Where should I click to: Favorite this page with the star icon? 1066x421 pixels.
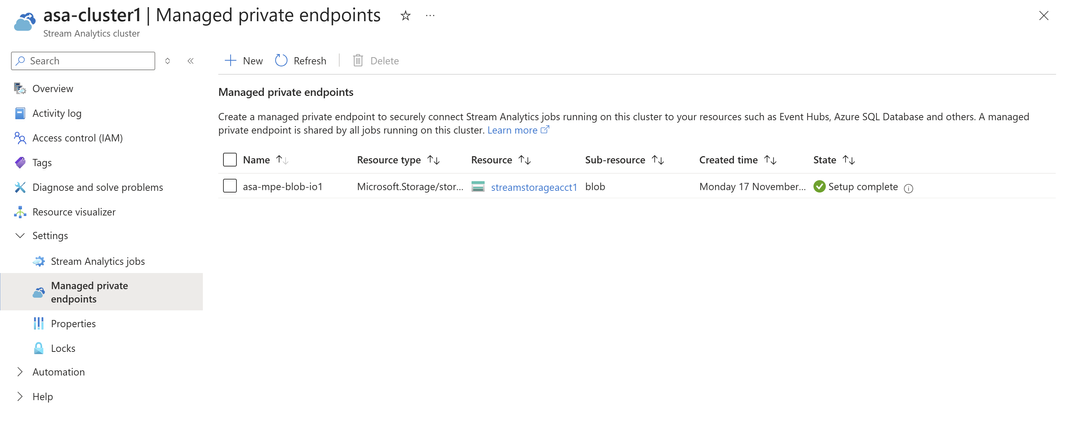pos(405,16)
